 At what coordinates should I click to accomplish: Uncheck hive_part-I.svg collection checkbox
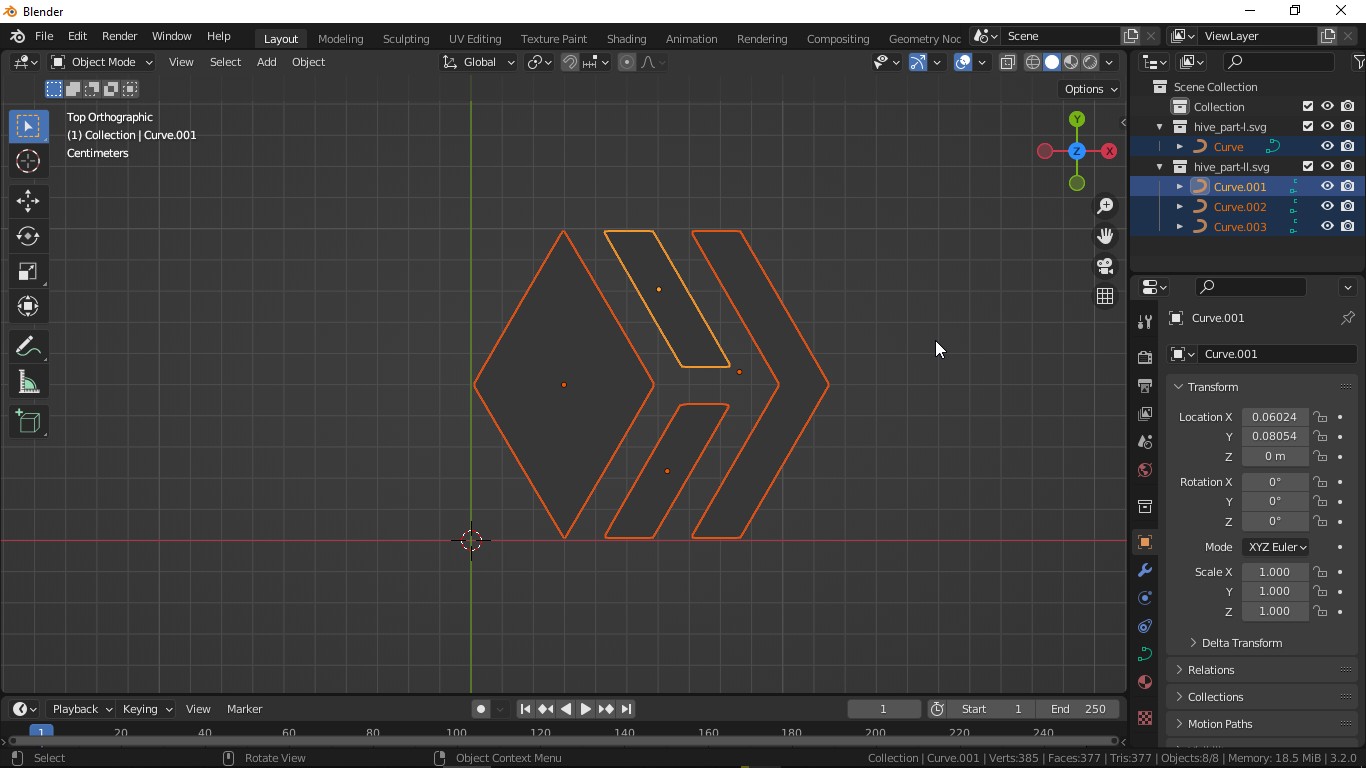[x=1307, y=126]
